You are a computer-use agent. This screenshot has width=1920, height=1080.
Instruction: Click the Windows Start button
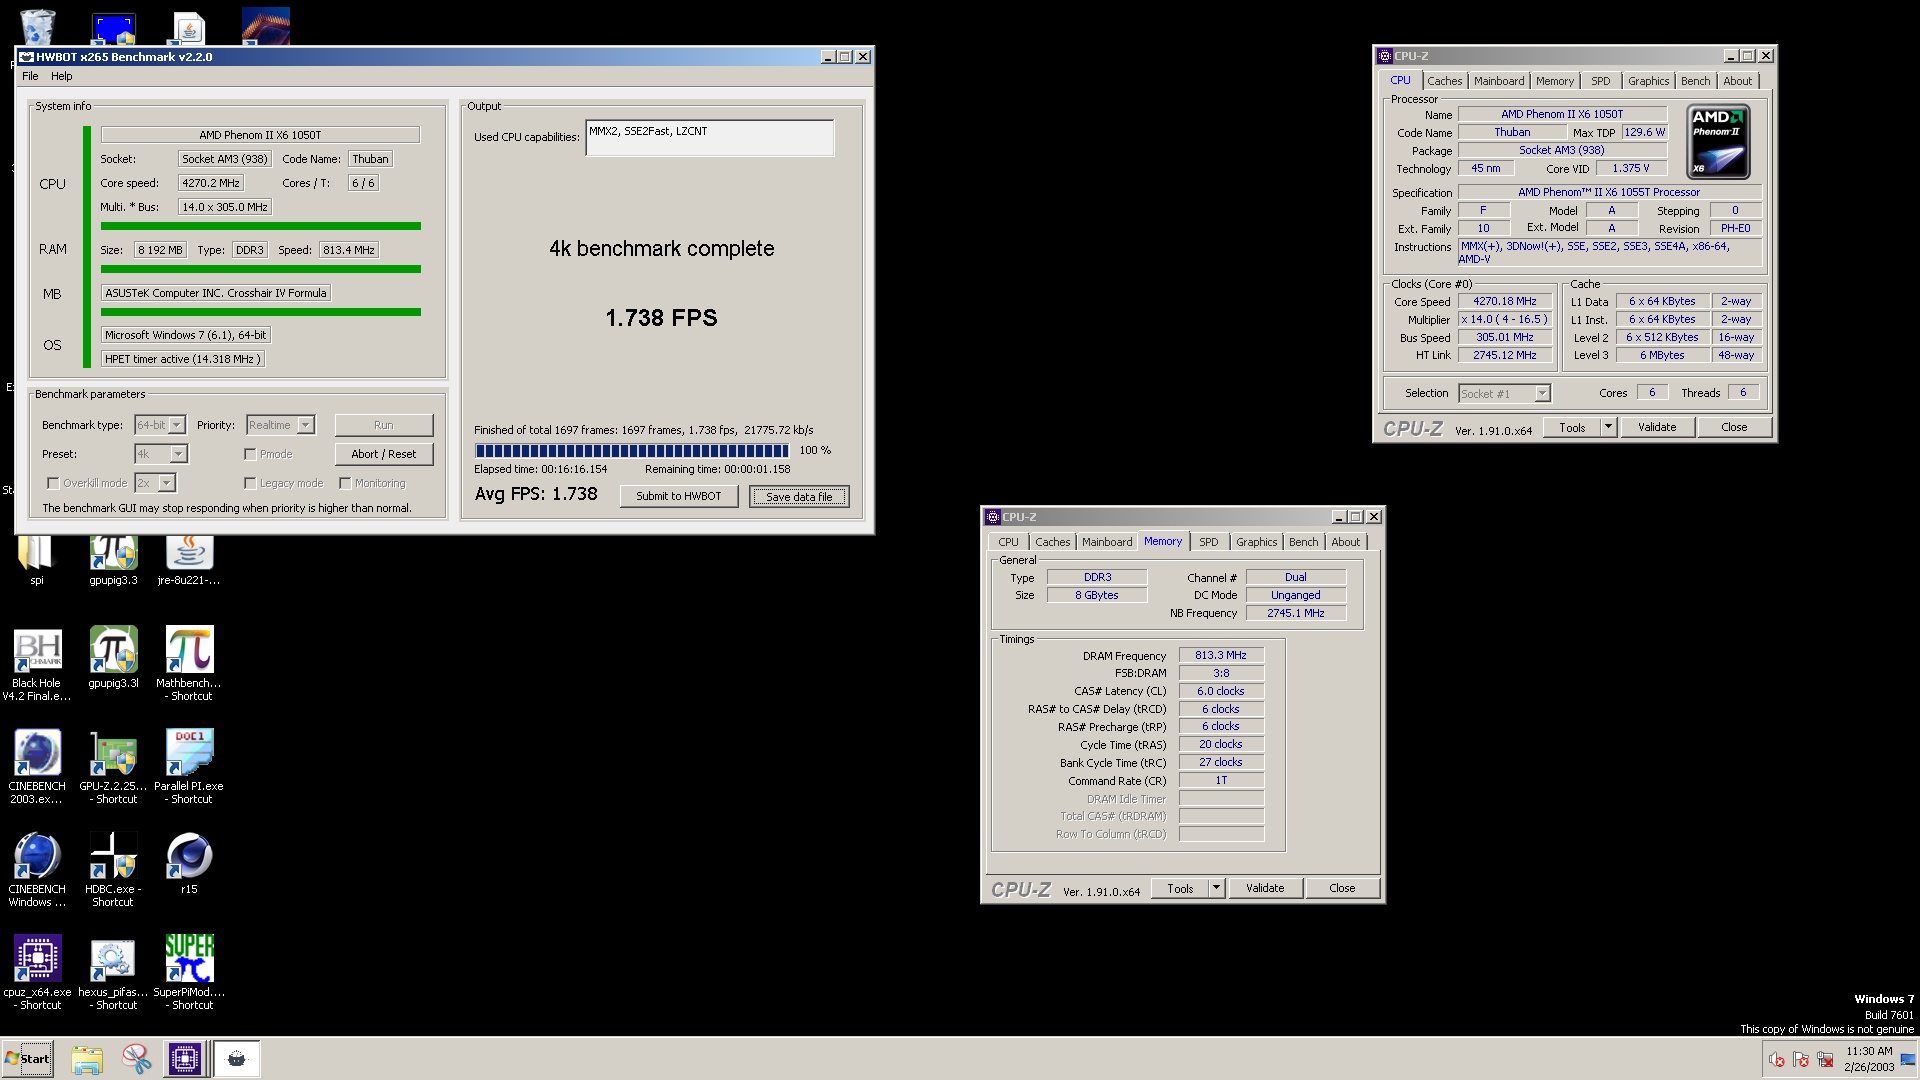(28, 1059)
